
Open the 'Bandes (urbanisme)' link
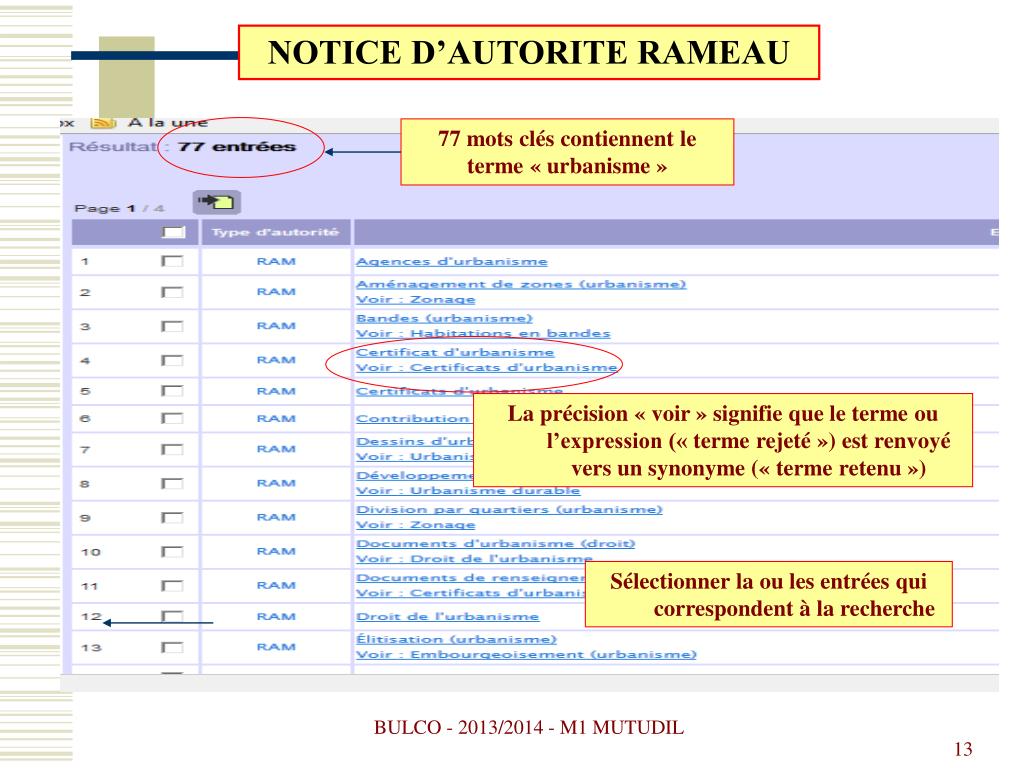coord(445,318)
